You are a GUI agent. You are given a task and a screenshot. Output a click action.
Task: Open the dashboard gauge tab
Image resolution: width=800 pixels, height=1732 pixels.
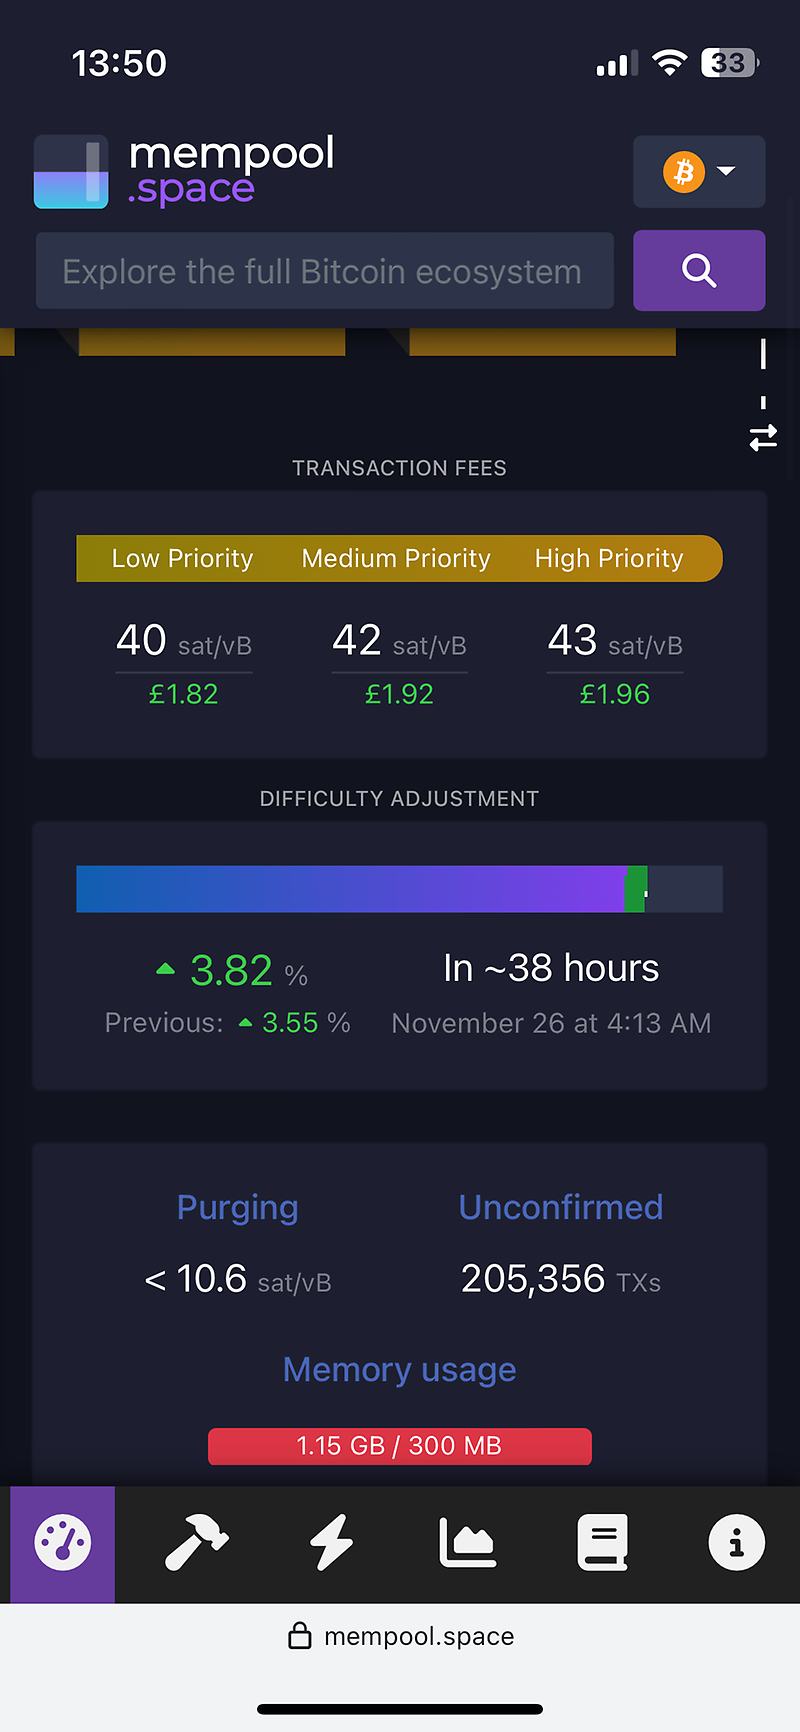(62, 1543)
